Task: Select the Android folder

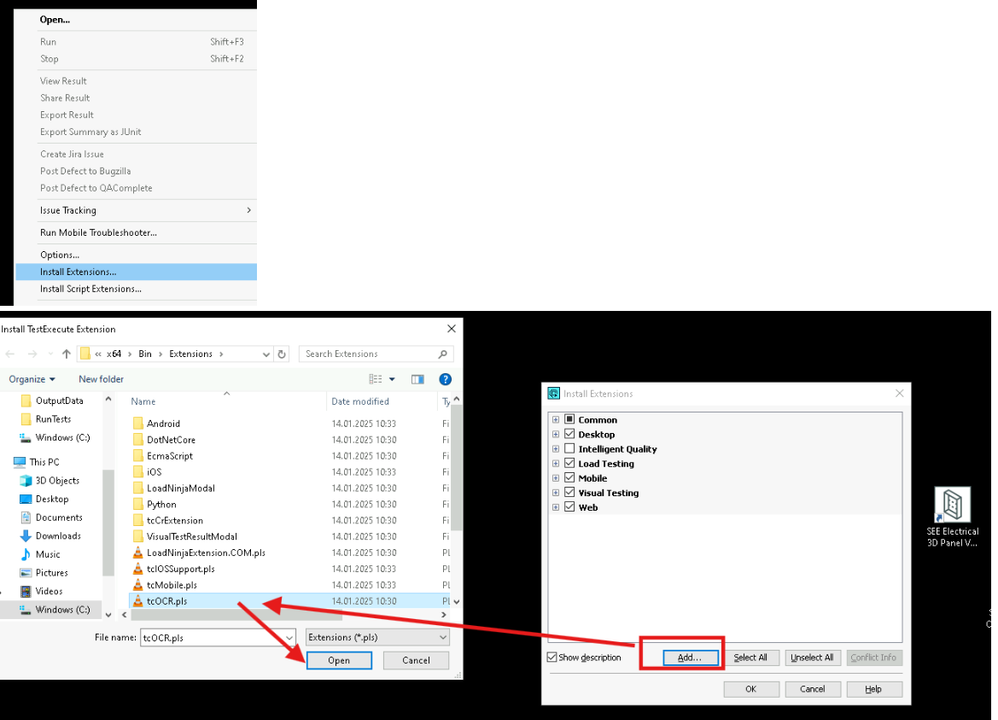Action: click(x=164, y=424)
